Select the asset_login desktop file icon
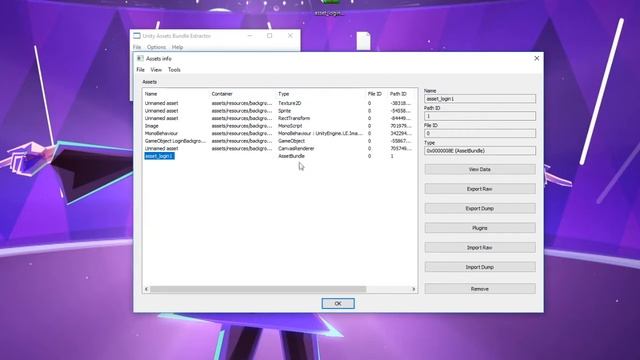The image size is (640, 360). [329, 7]
